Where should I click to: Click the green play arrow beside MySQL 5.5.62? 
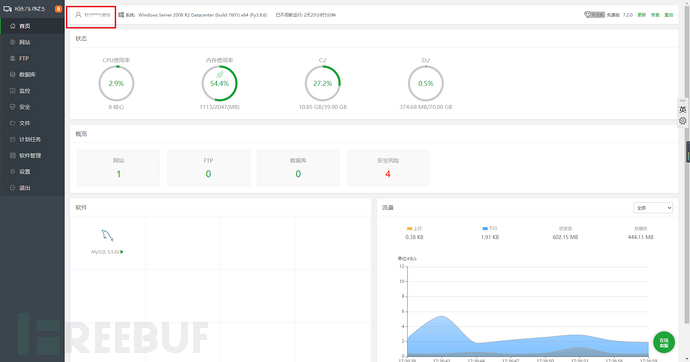click(122, 252)
